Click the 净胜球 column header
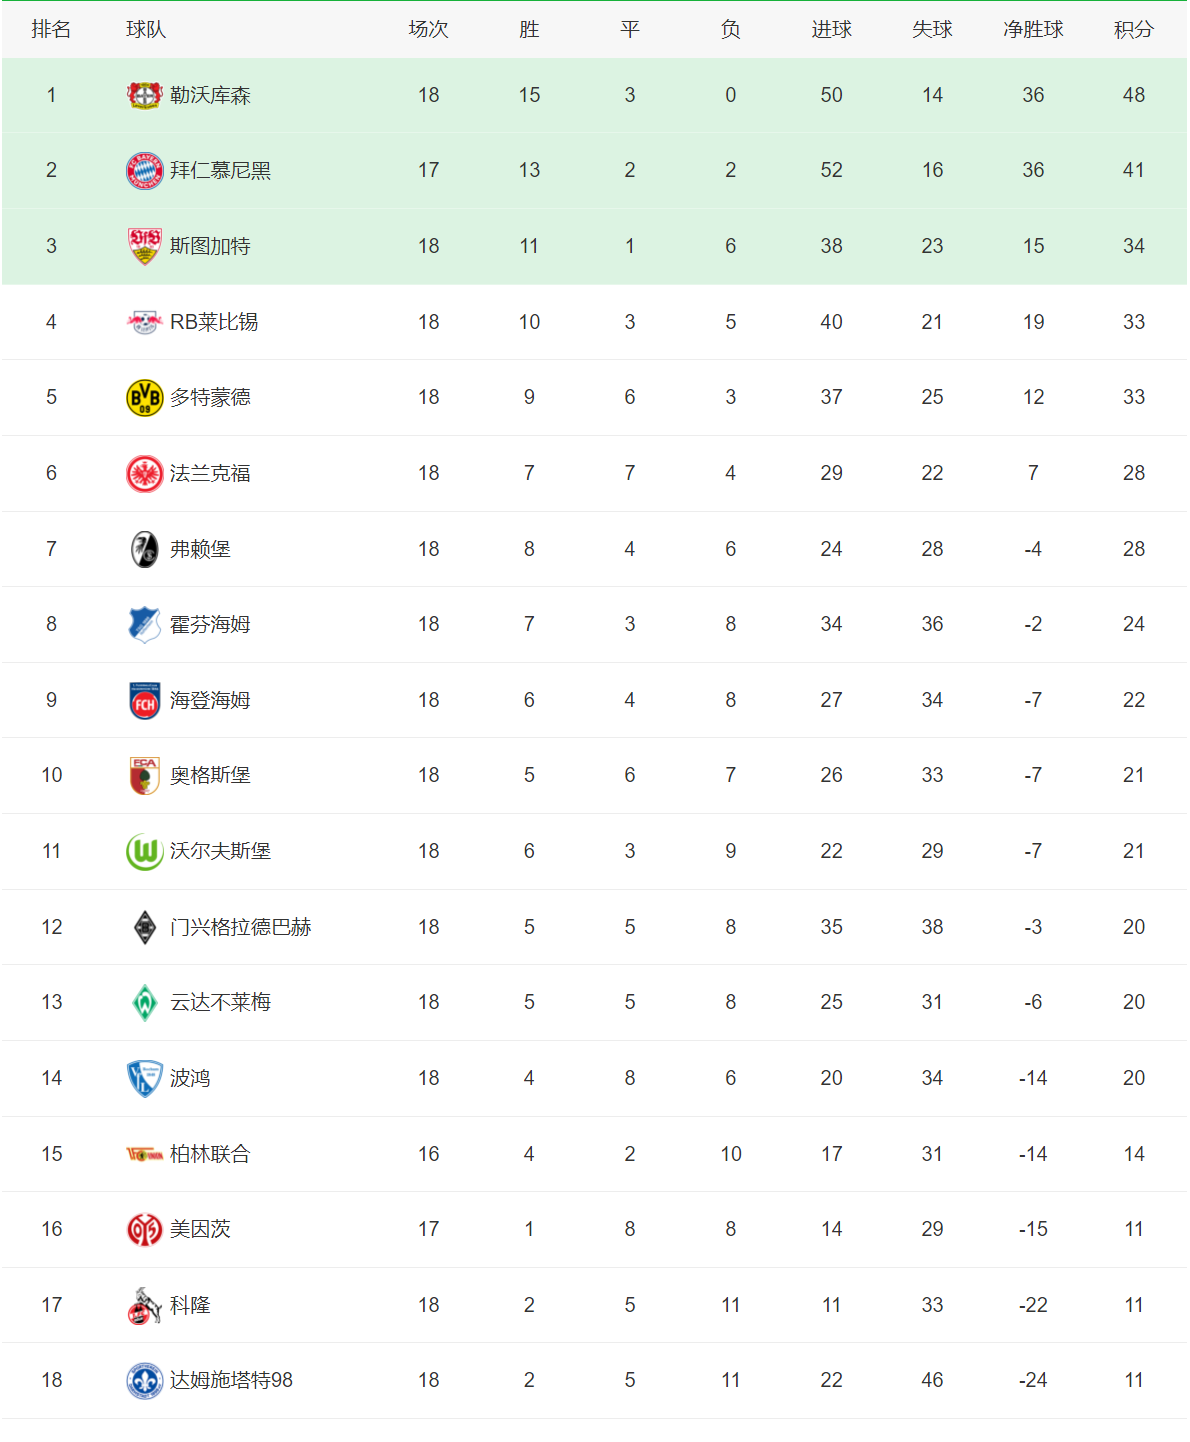The height and width of the screenshot is (1442, 1190). (x=1033, y=30)
